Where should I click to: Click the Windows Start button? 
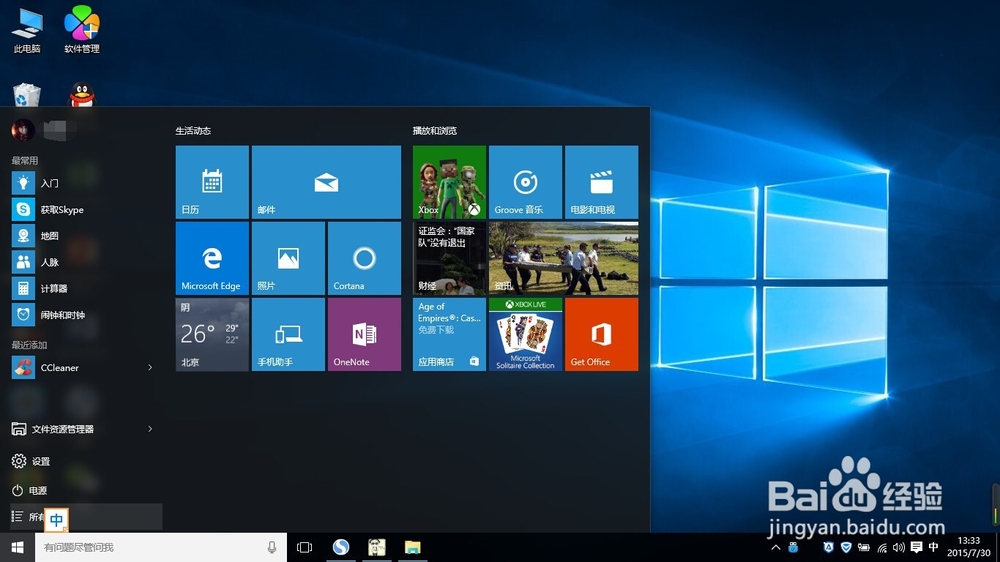pyautogui.click(x=17, y=547)
